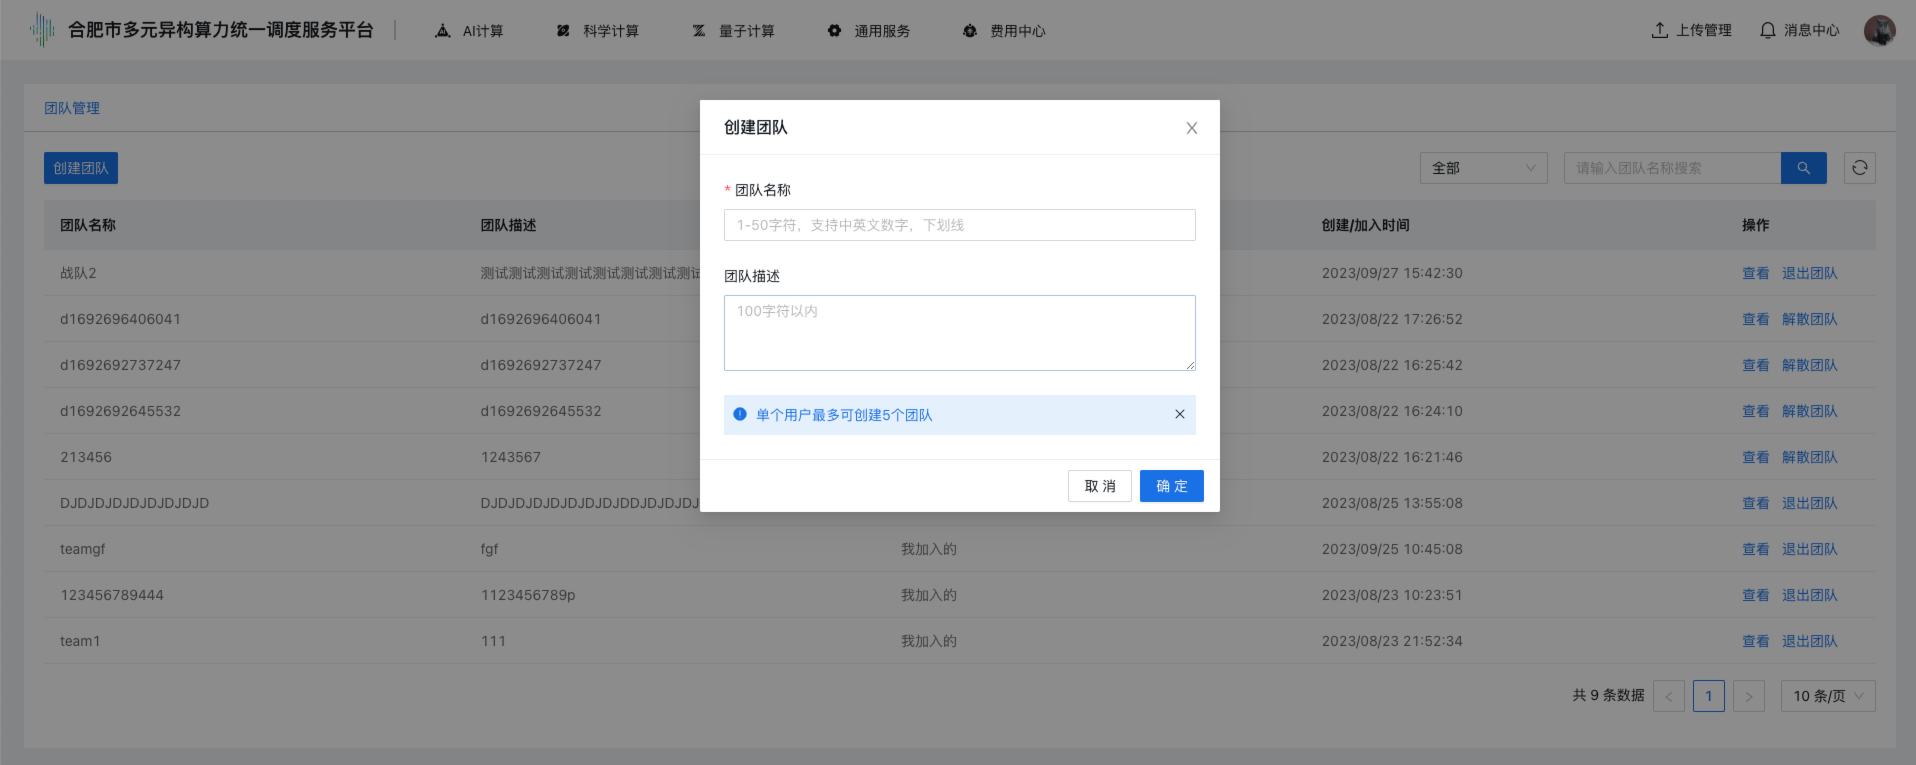This screenshot has width=1916, height=765.
Task: Close the 创建团队 dialog with X
Action: pyautogui.click(x=1191, y=128)
